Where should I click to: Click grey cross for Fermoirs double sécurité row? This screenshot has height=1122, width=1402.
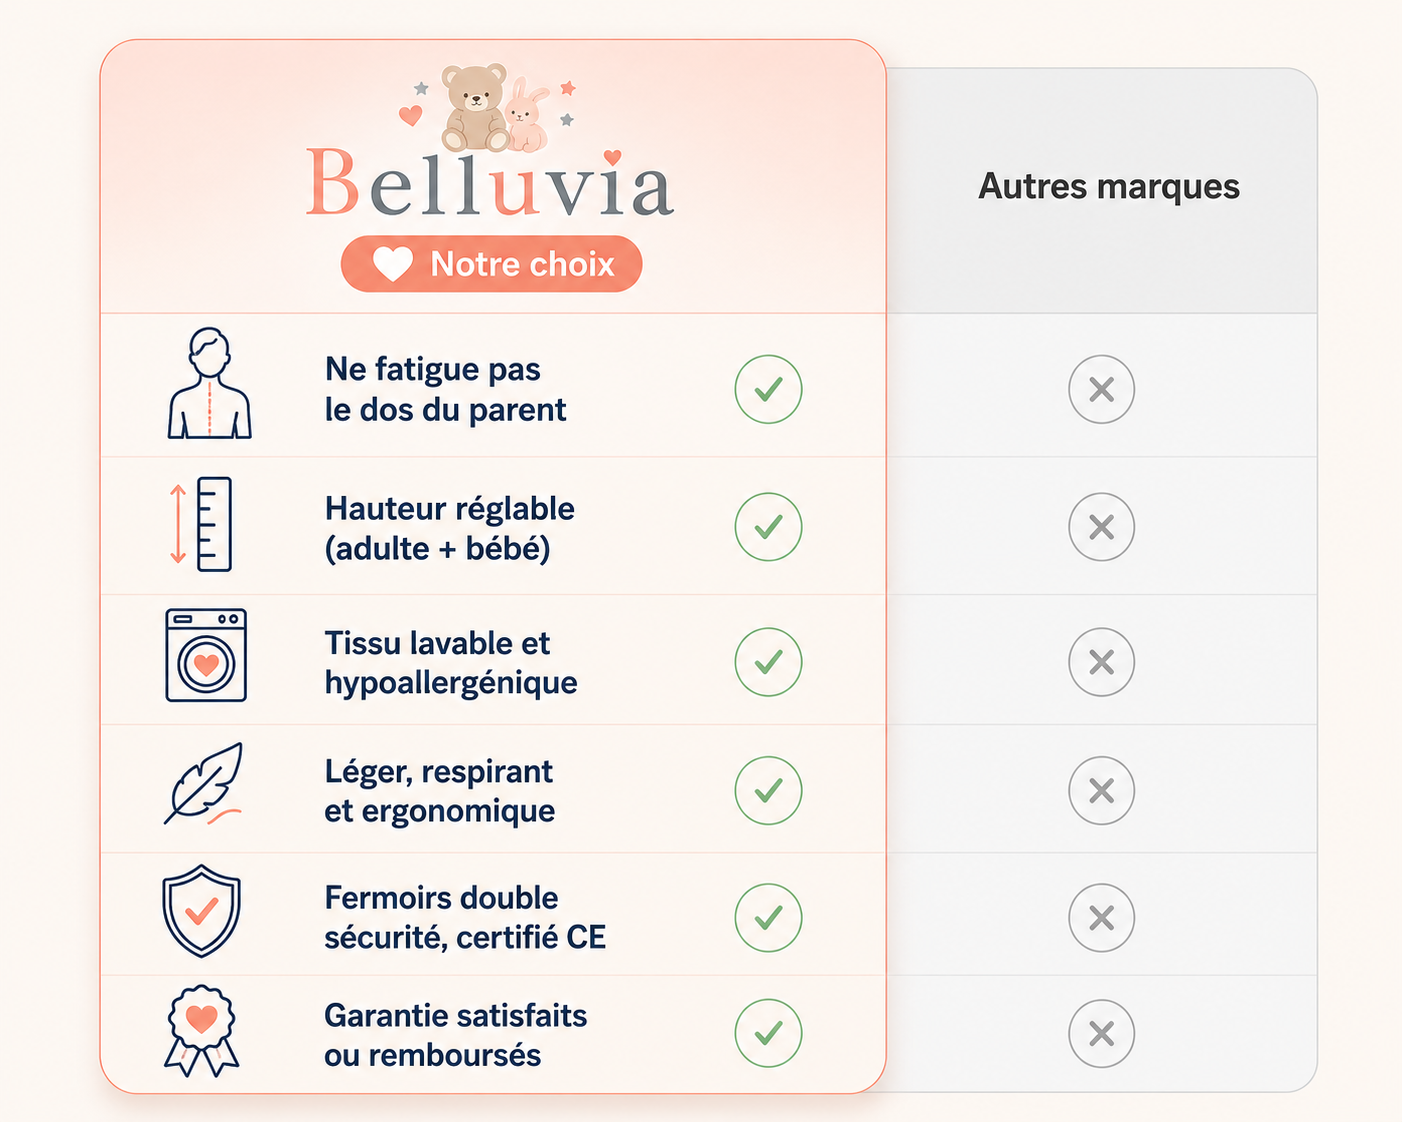1101,918
